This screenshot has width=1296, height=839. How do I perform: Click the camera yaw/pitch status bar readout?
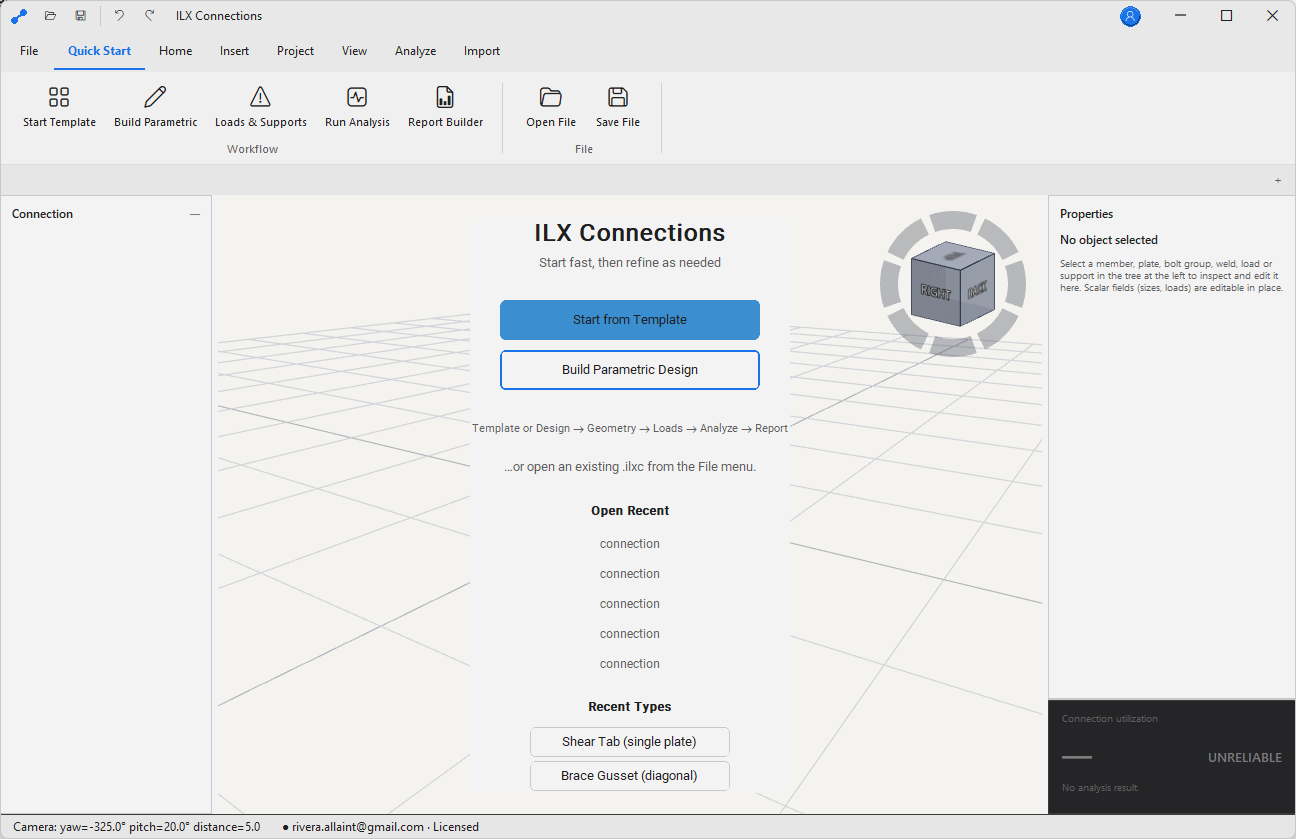click(136, 827)
